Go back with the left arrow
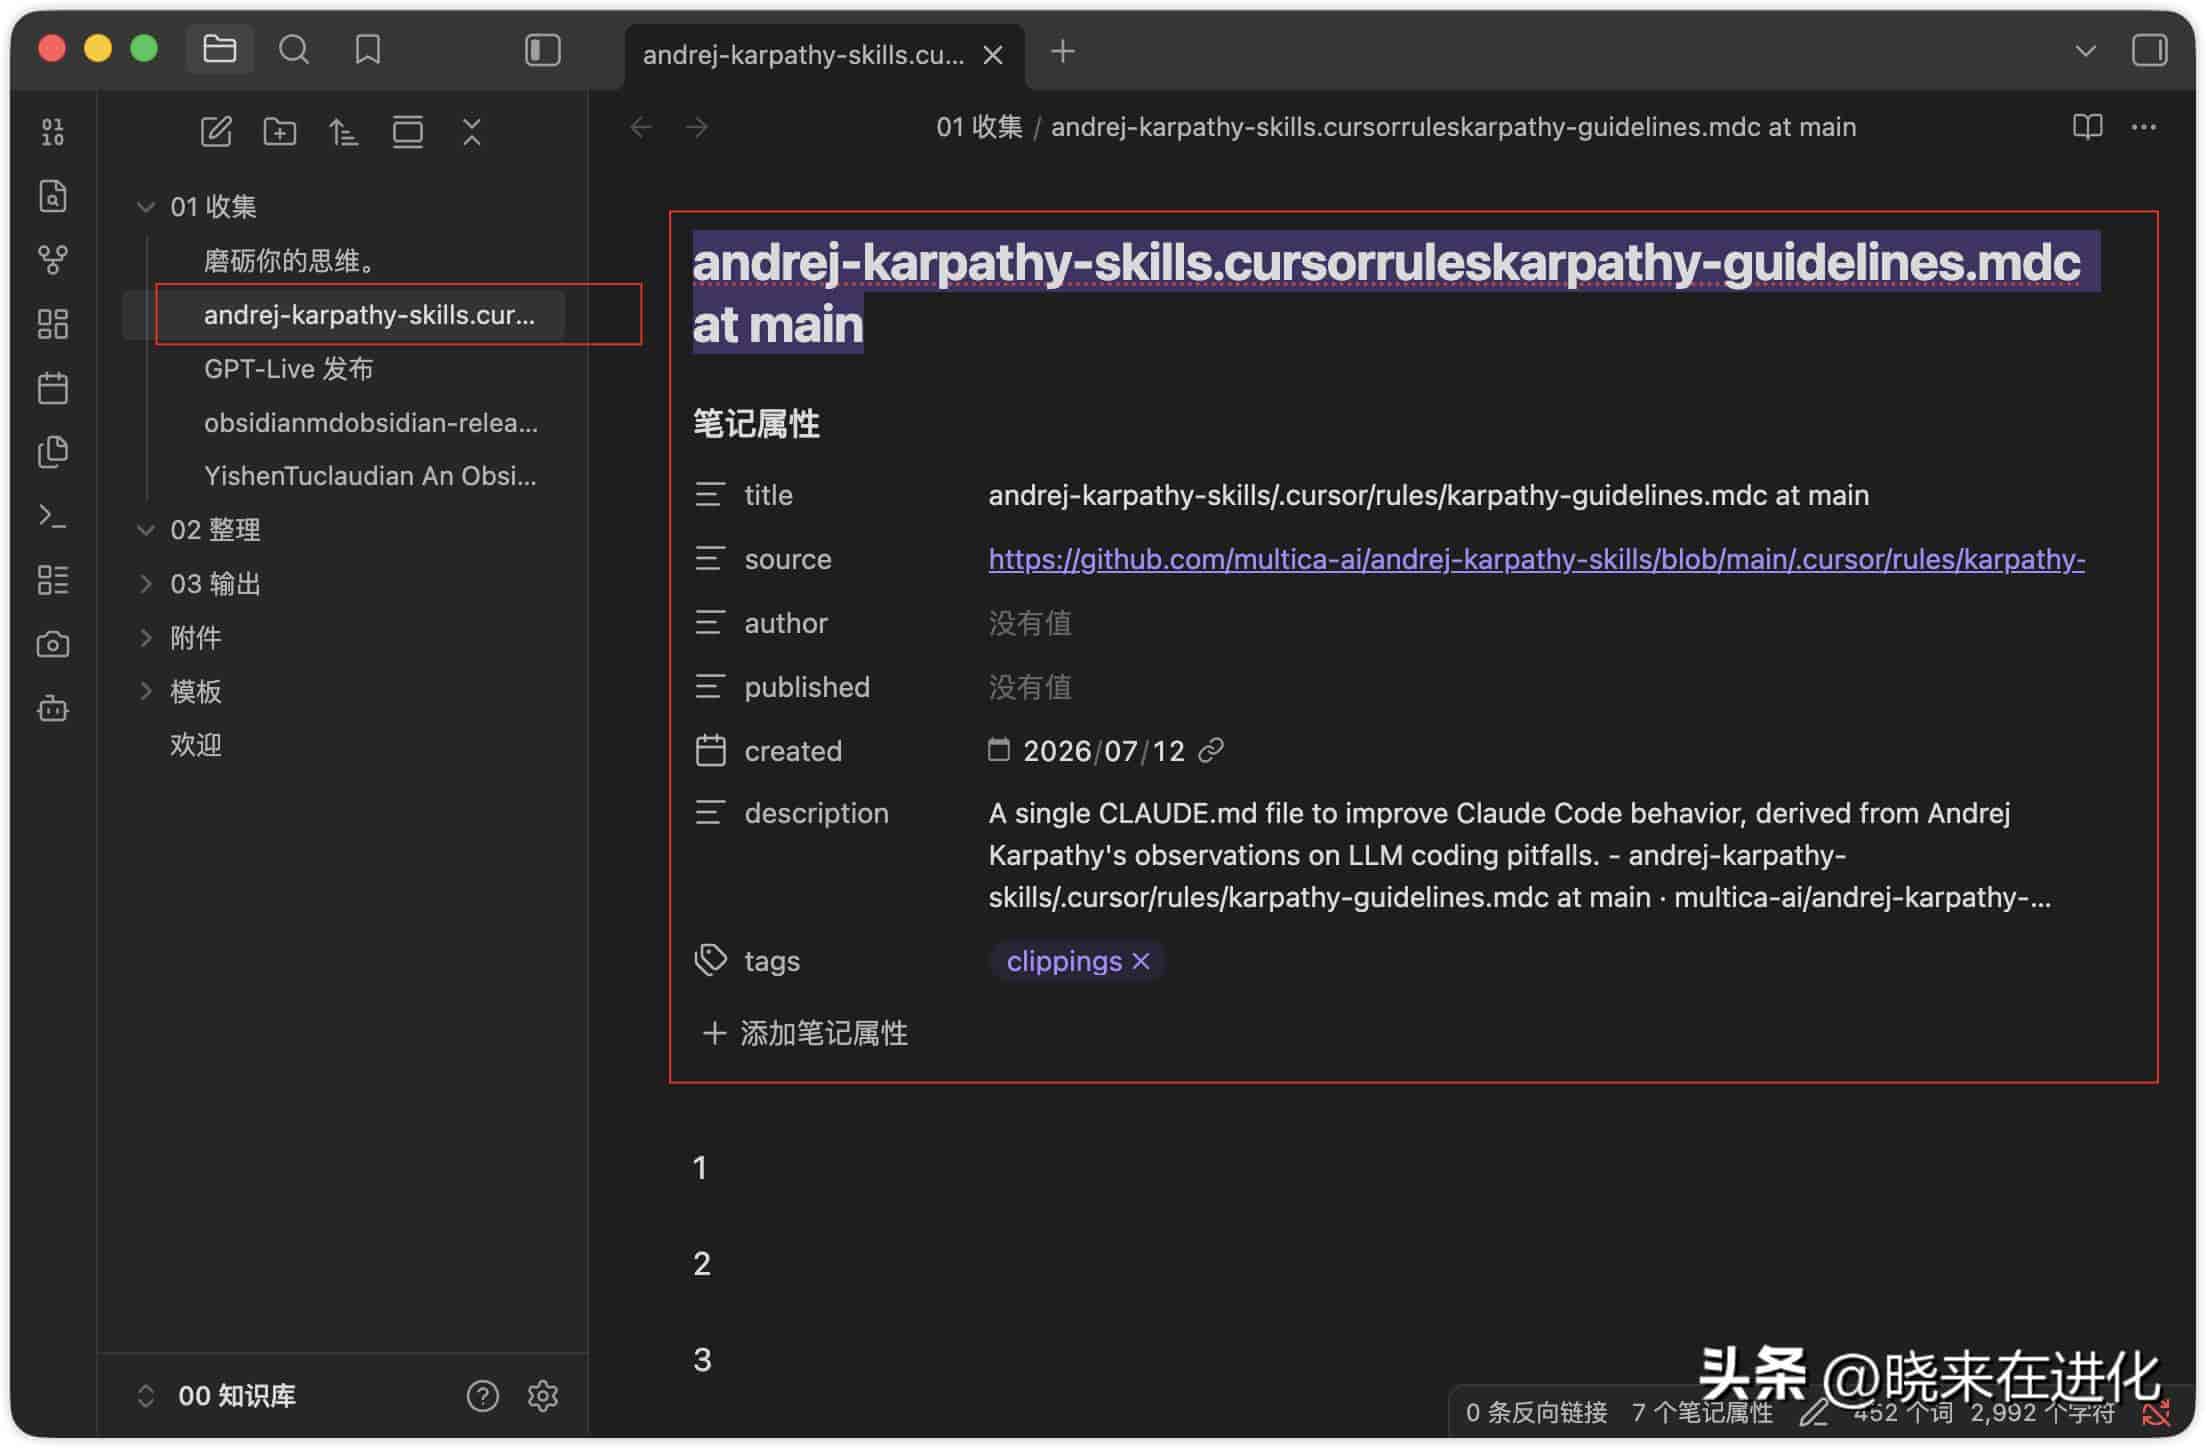The width and height of the screenshot is (2206, 1448). [641, 127]
